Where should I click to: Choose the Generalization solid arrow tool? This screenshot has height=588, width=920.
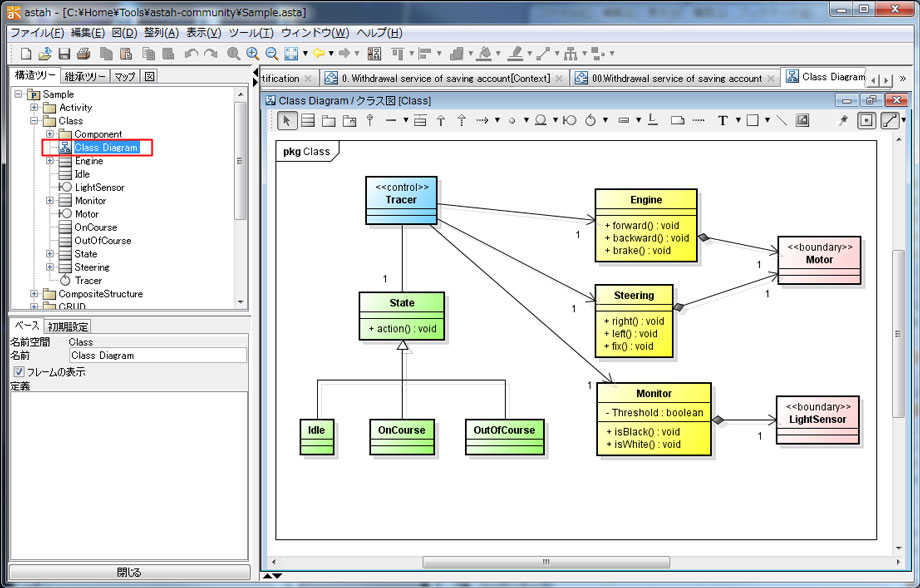(441, 121)
